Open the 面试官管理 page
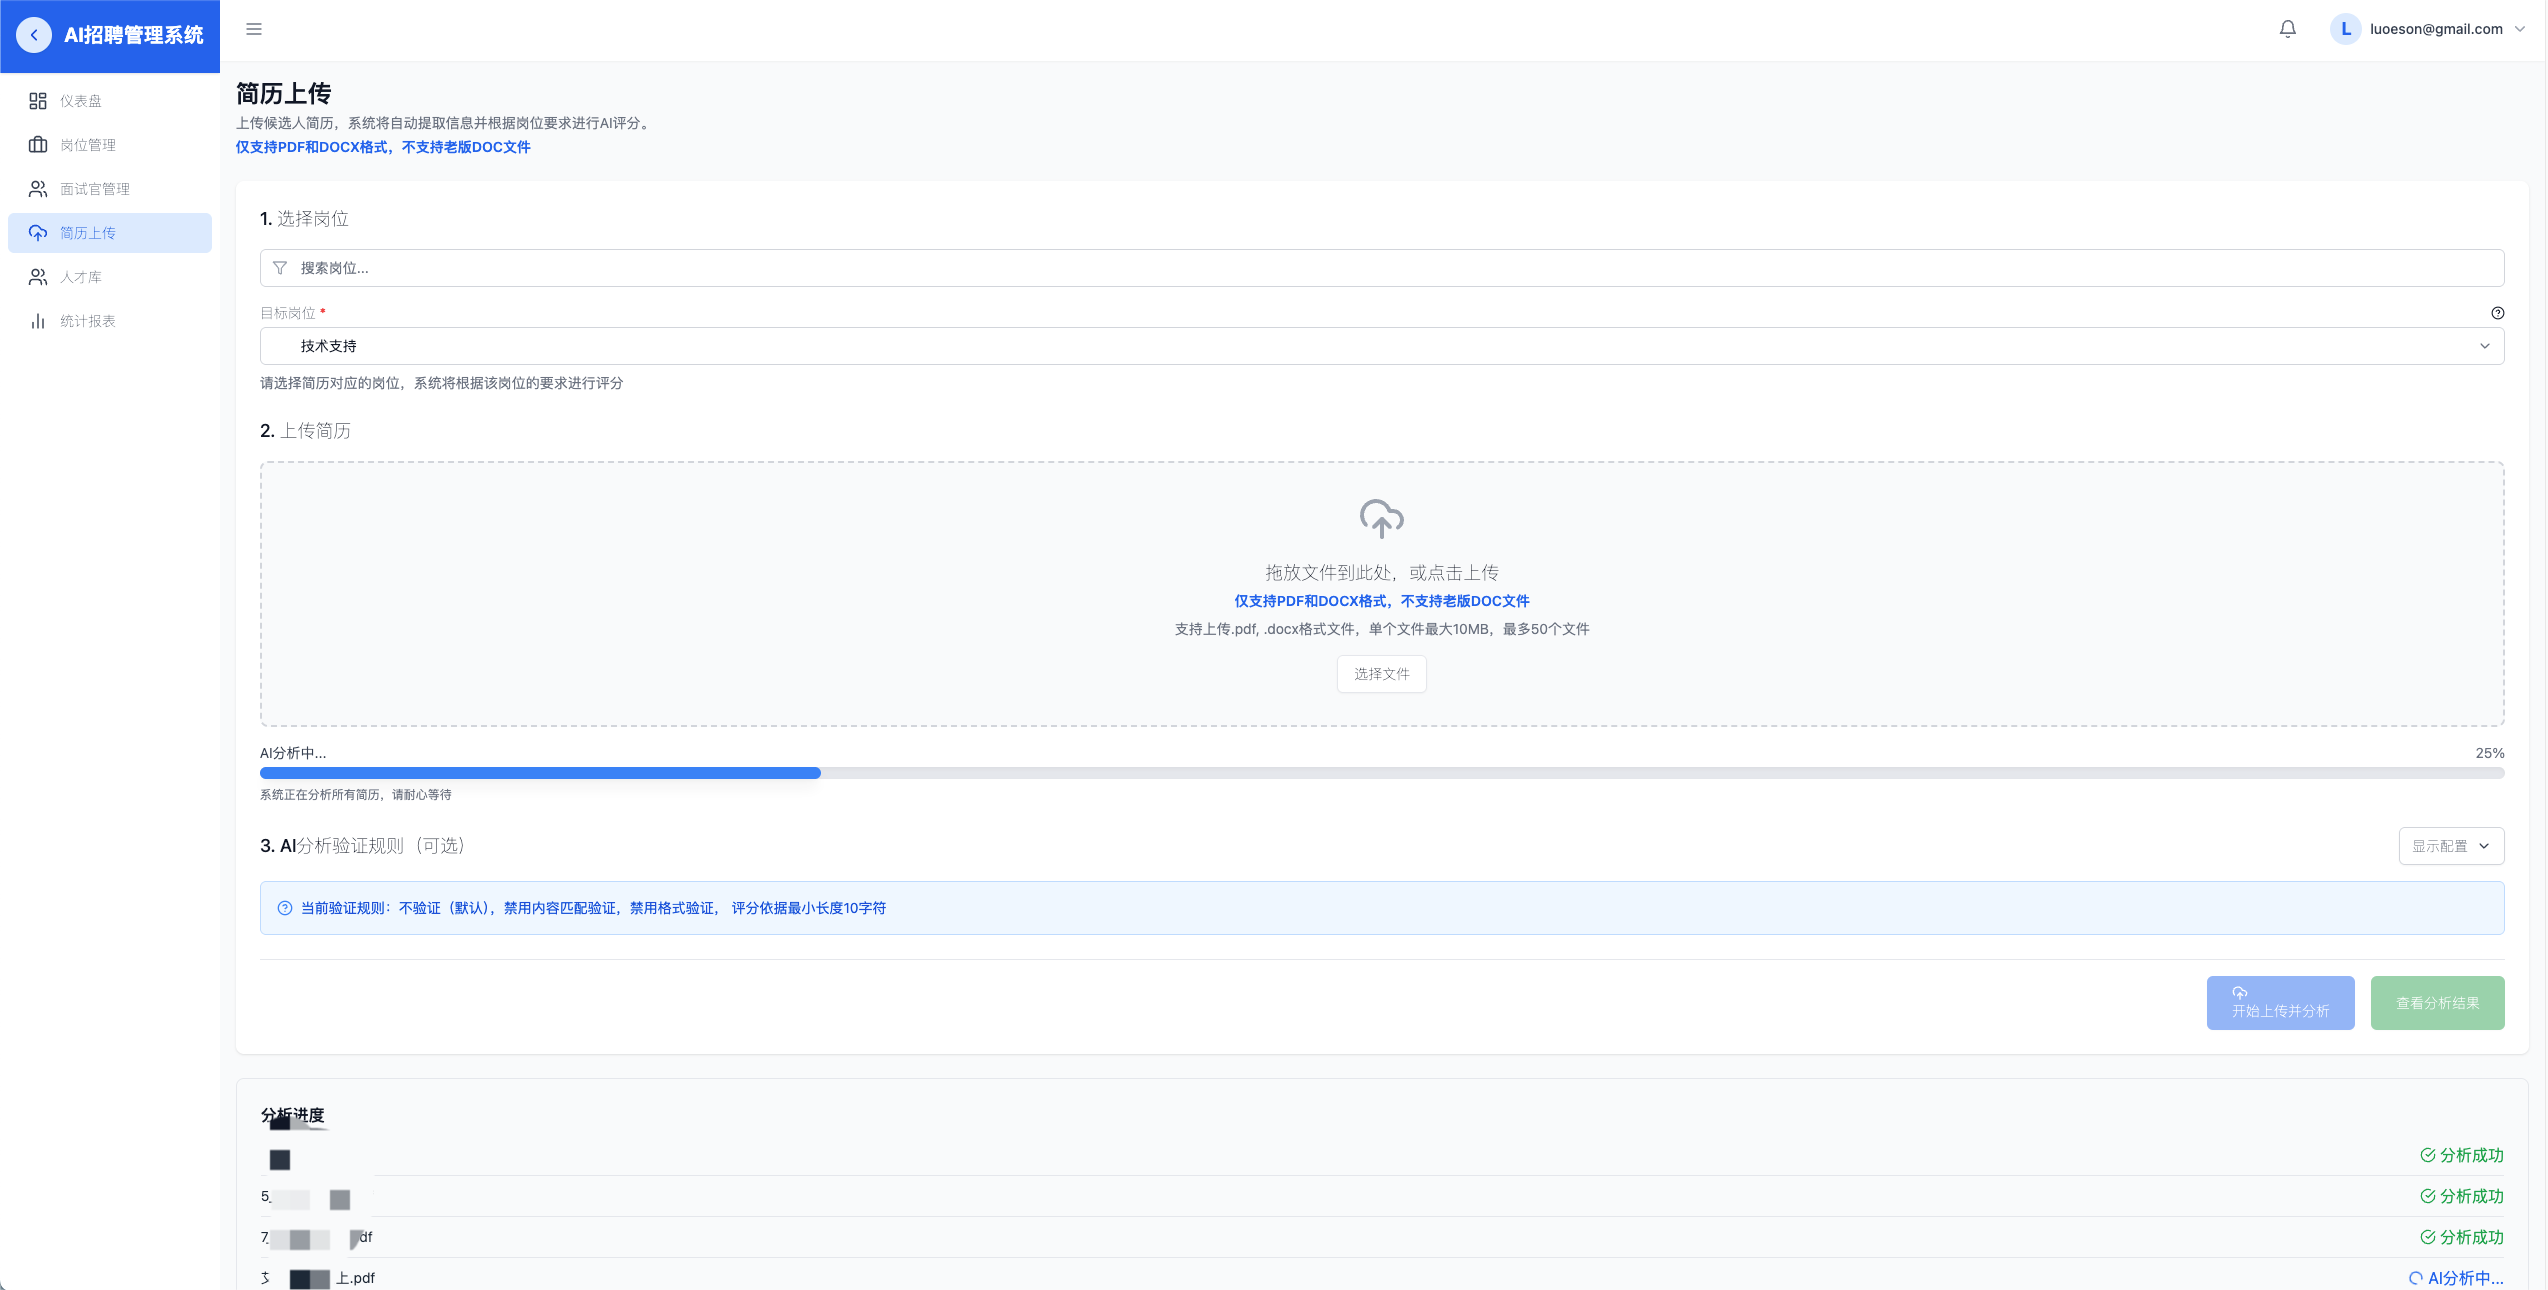 point(95,189)
